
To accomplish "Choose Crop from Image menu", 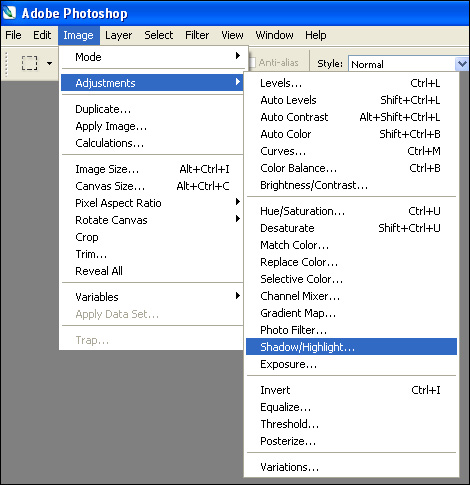I will click(x=153, y=237).
